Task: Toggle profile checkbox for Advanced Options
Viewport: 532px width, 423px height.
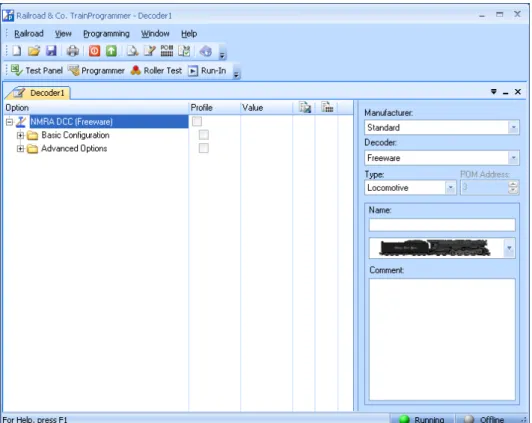Action: (204, 148)
